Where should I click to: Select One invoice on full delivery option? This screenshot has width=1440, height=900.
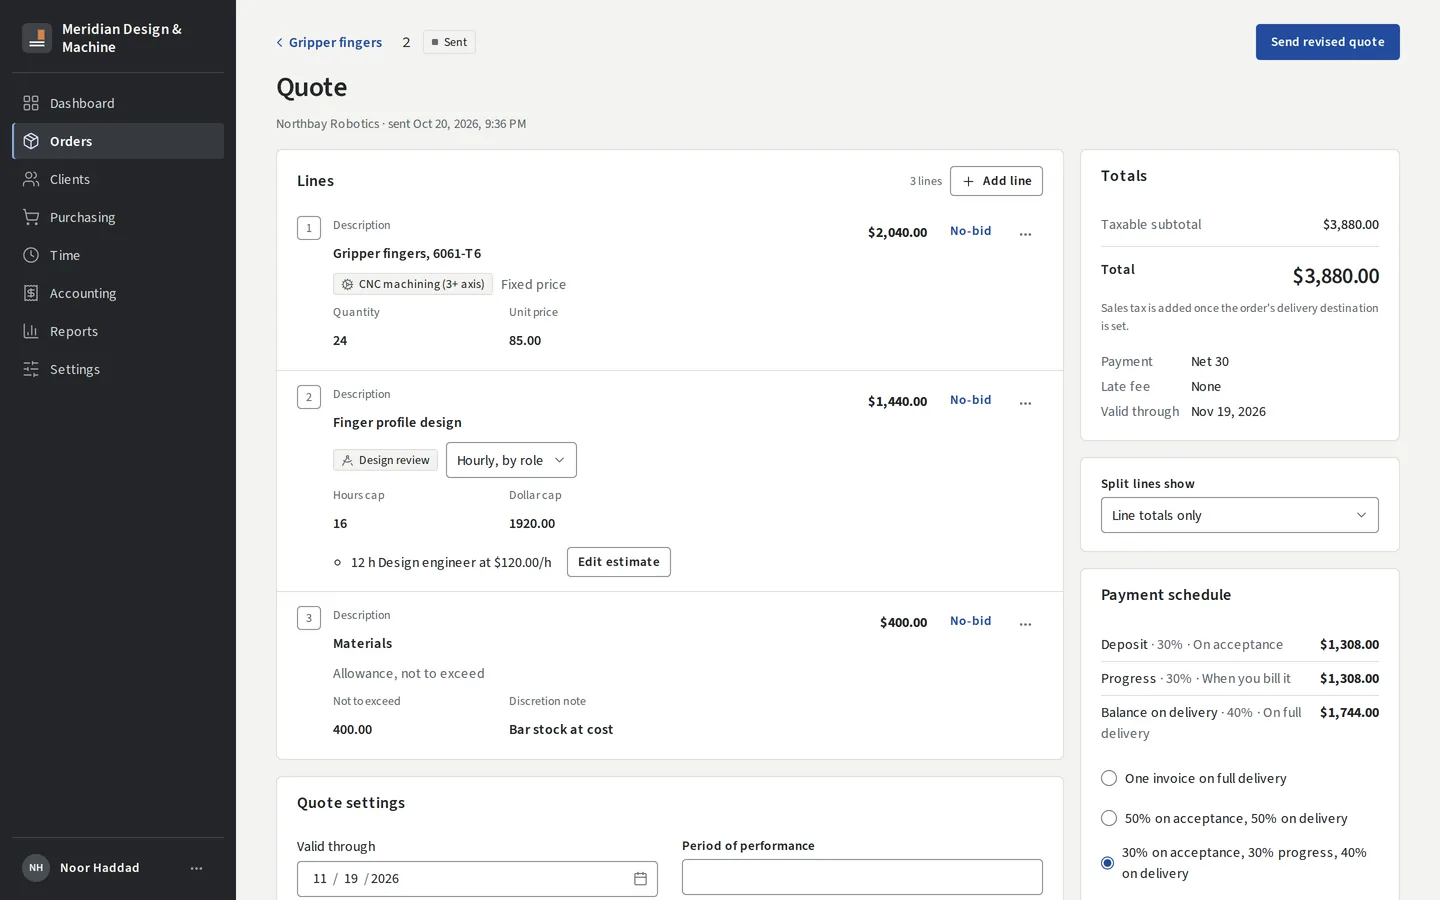tap(1109, 778)
